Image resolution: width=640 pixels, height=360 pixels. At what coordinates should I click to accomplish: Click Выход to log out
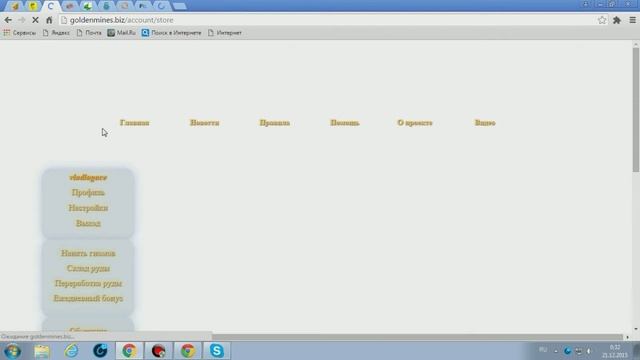[88, 223]
